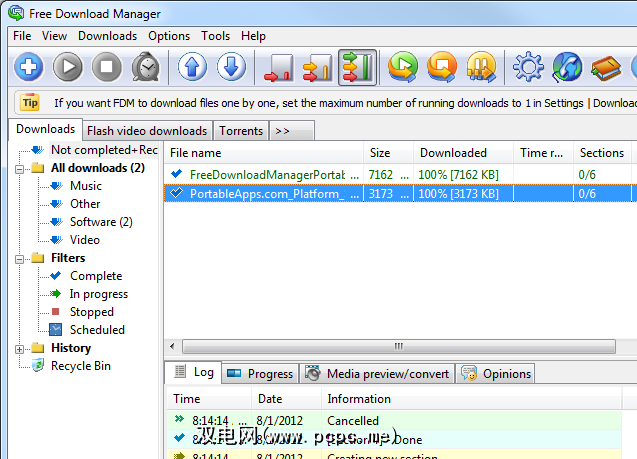
Task: Click the Information column header in log
Action: (x=471, y=398)
